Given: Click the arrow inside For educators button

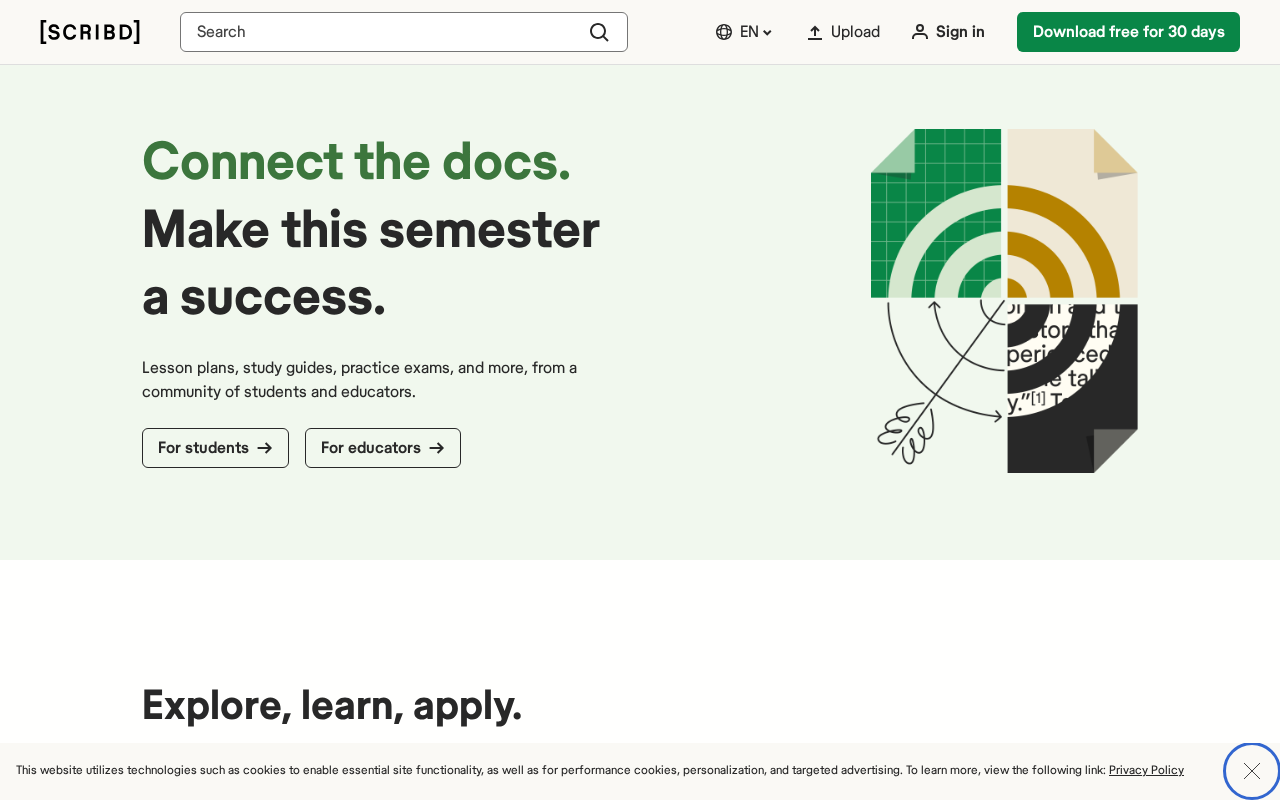Looking at the screenshot, I should point(437,448).
